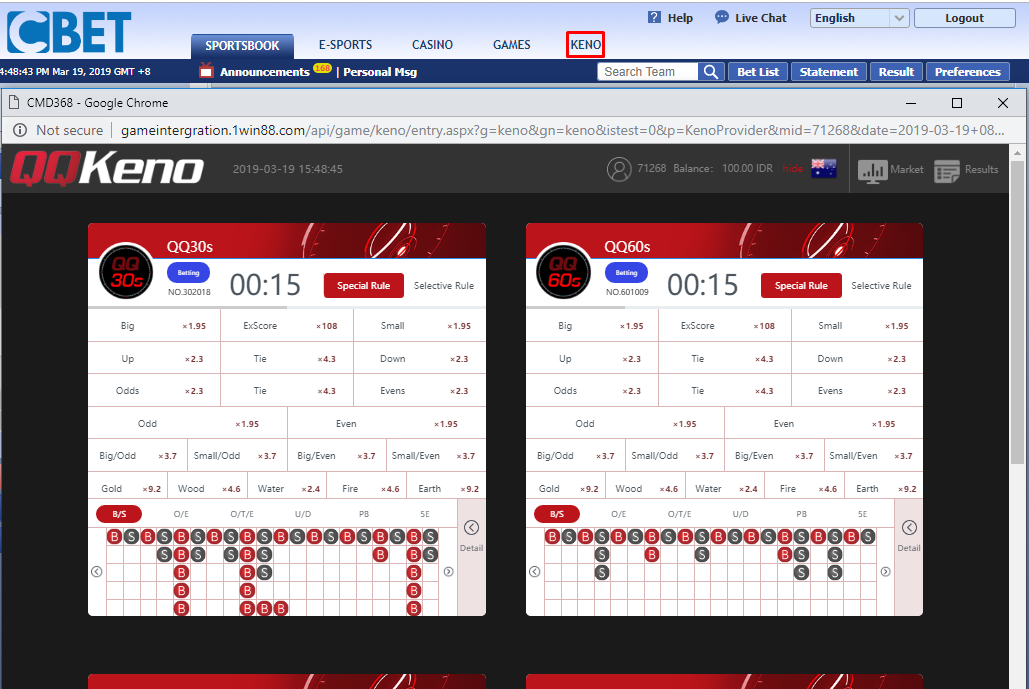Bet on Down x2.3 in QQ60s
1029x689 pixels.
click(x=857, y=358)
